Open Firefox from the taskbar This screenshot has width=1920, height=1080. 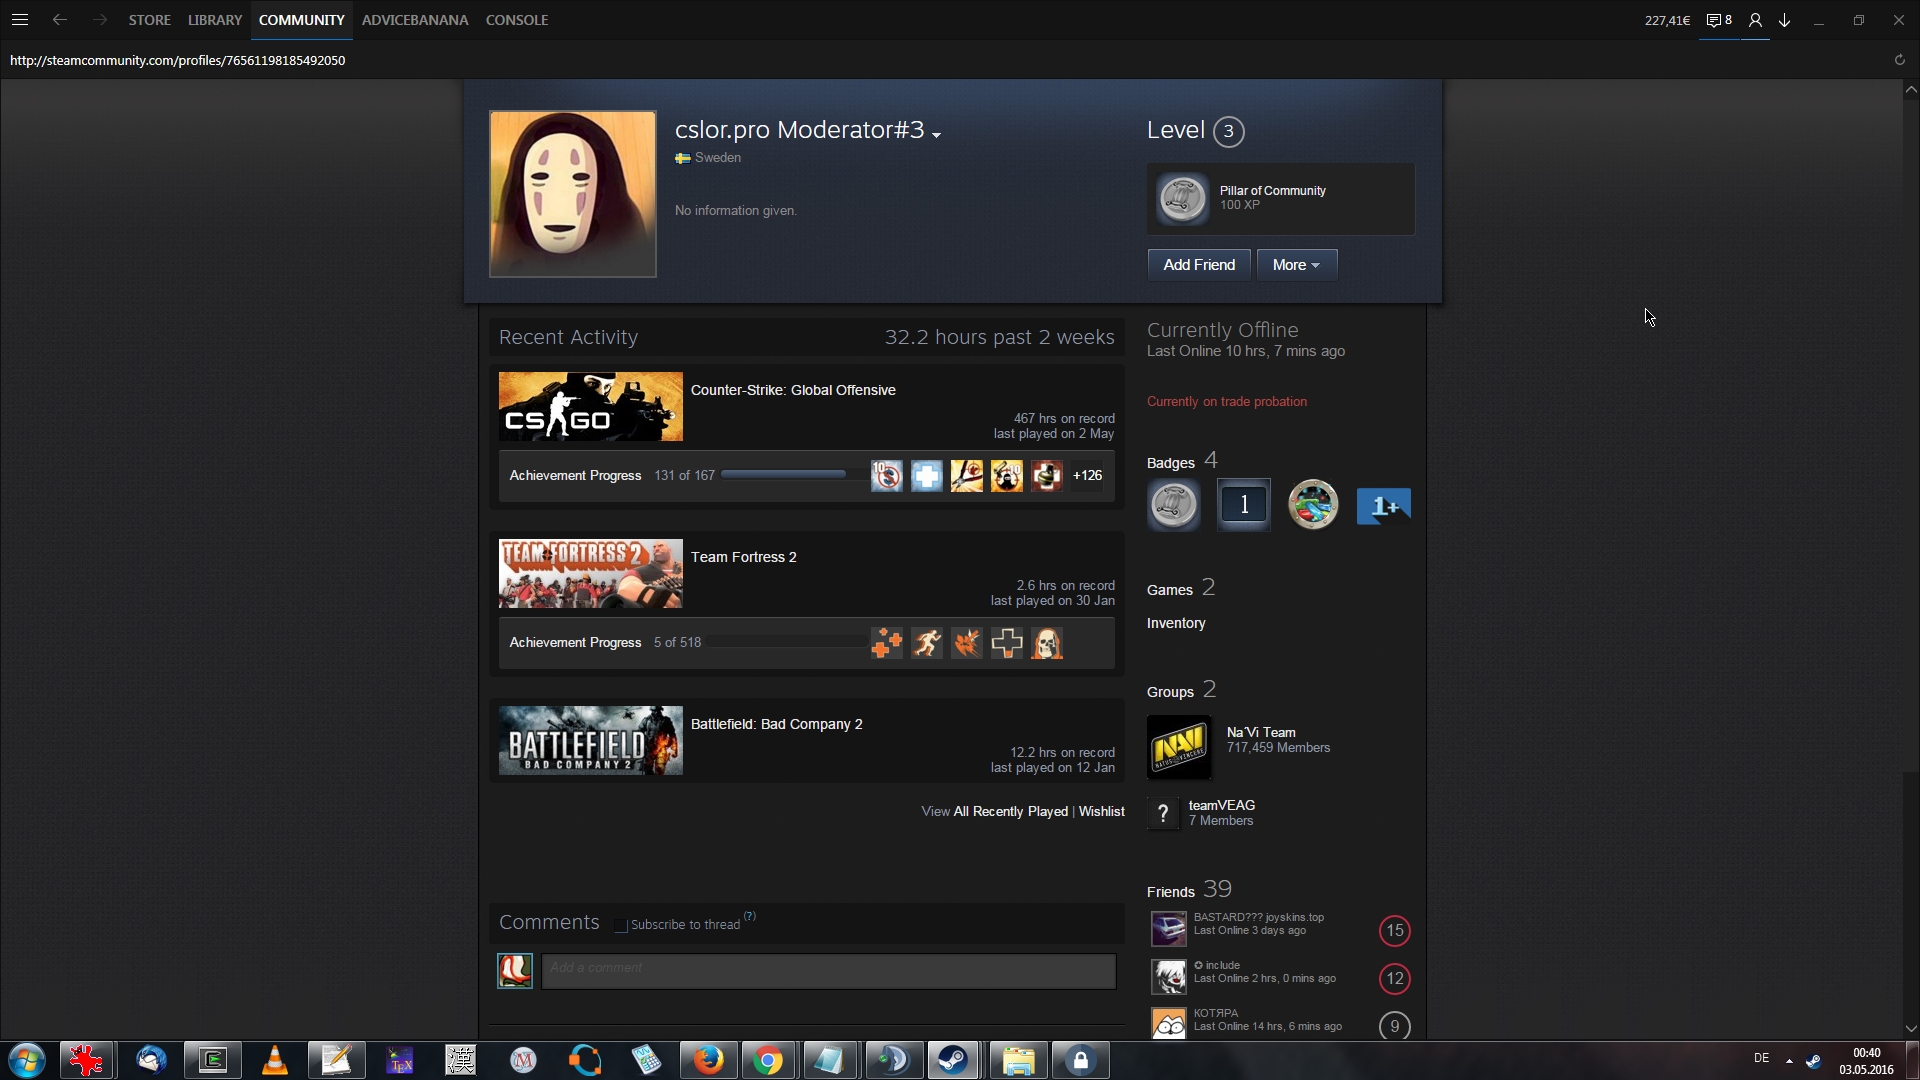click(708, 1060)
